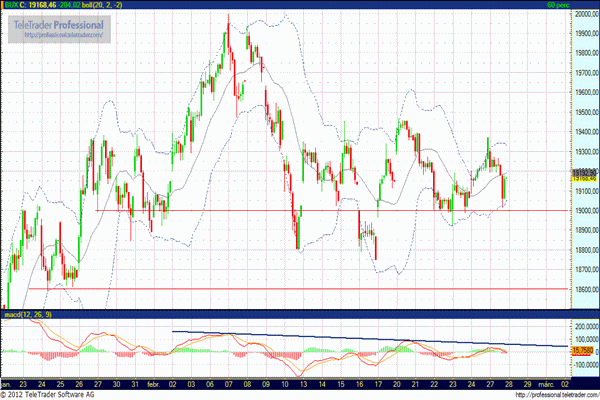Click the orange 15,7580 MACD value marker
The width and height of the screenshot is (600, 400).
click(x=582, y=350)
